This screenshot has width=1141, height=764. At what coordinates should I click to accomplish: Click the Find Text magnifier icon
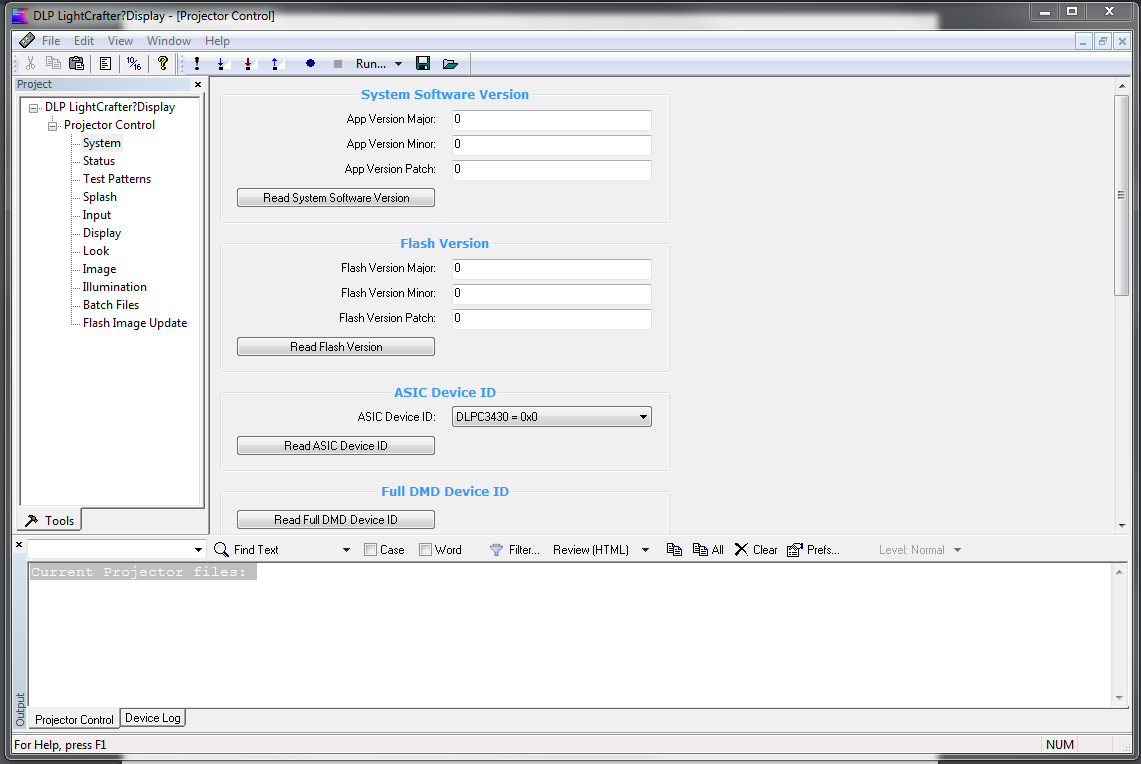(221, 549)
